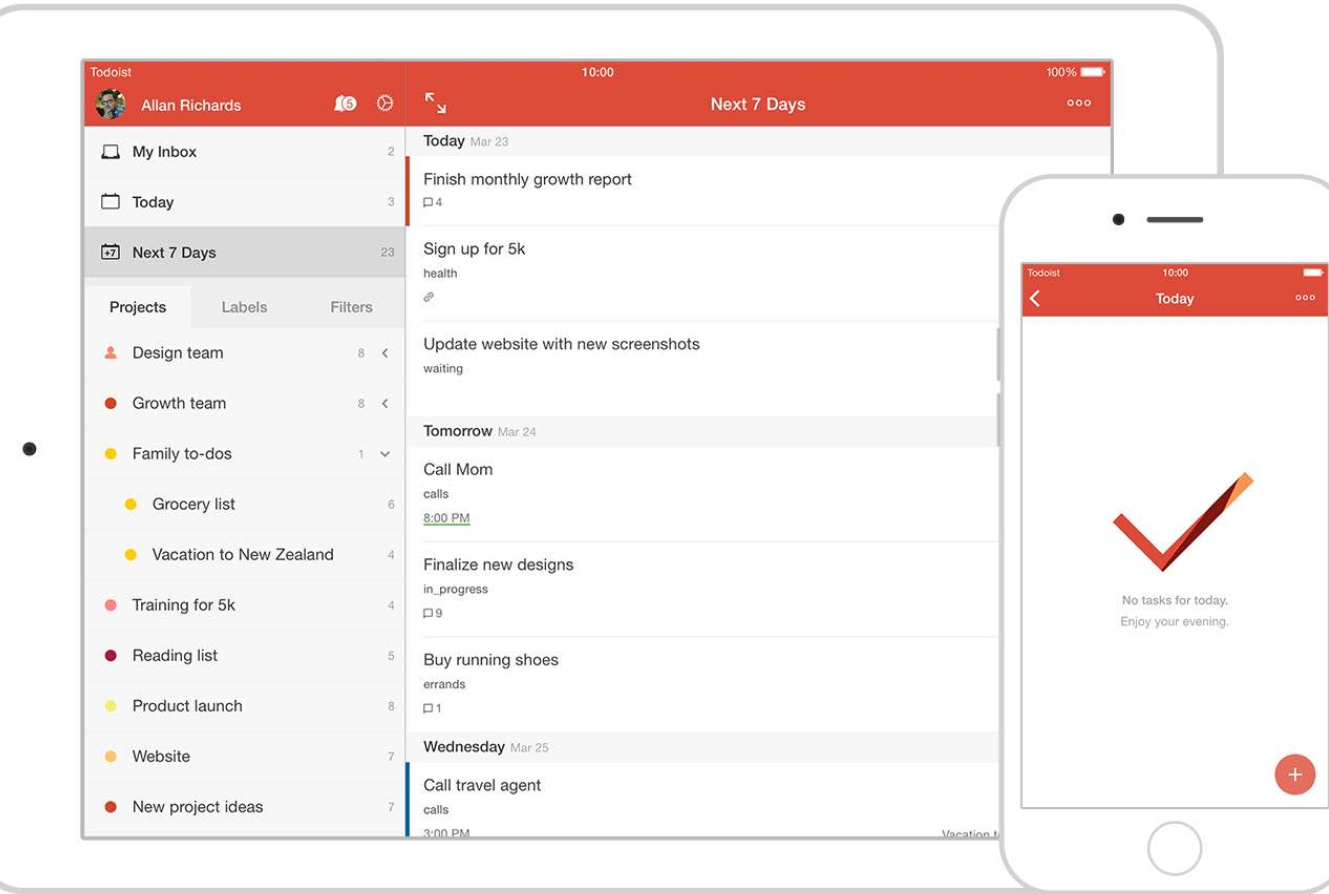Click Design team person icon
1329x894 pixels.
coord(111,353)
